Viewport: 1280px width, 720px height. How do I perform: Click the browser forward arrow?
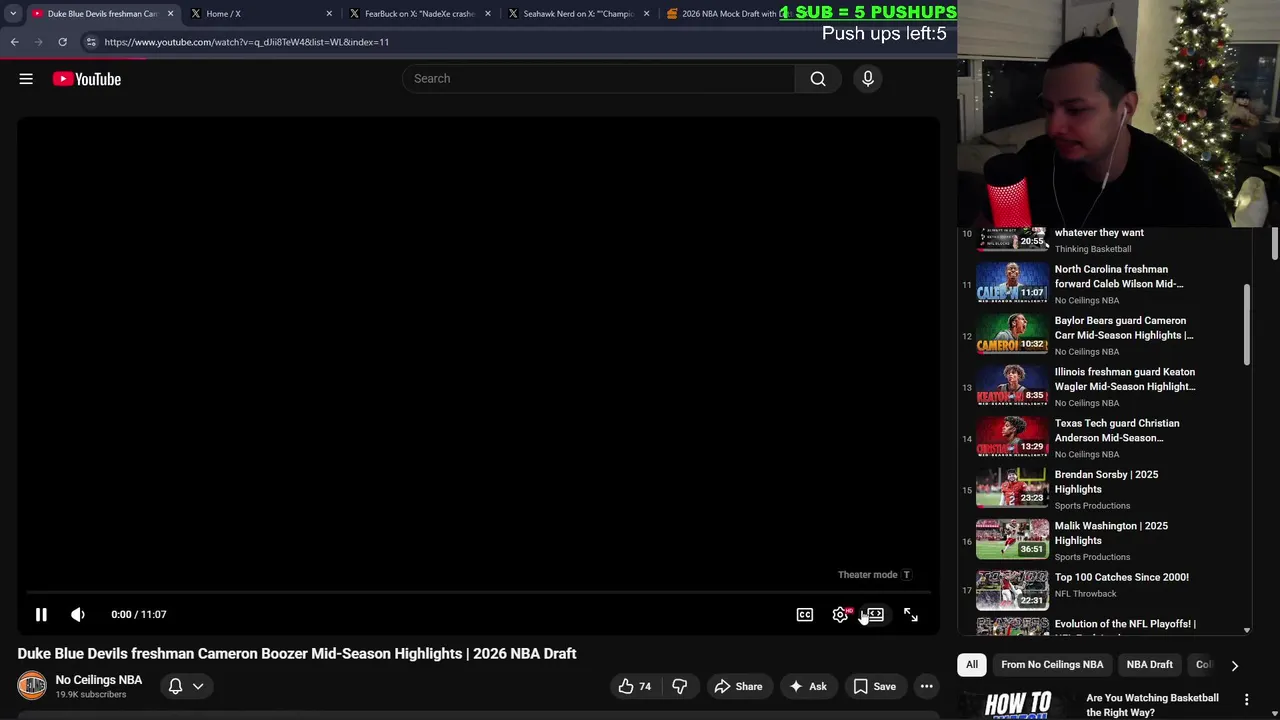tap(38, 42)
